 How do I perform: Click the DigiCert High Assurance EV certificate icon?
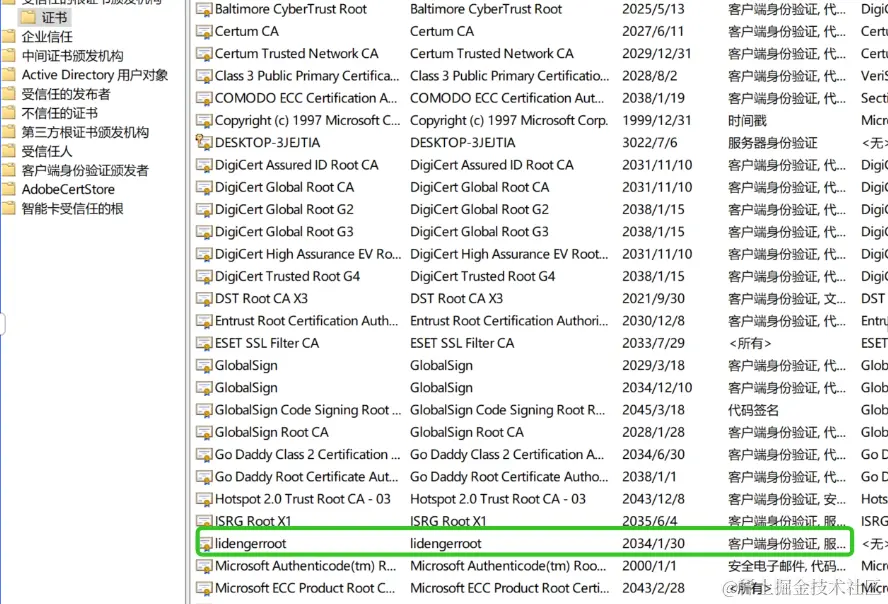(x=204, y=254)
